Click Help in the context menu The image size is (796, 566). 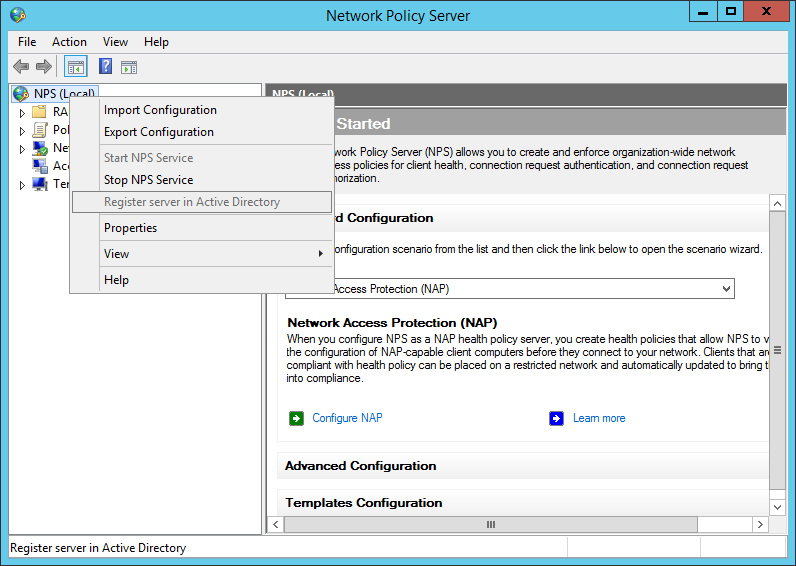click(202, 280)
